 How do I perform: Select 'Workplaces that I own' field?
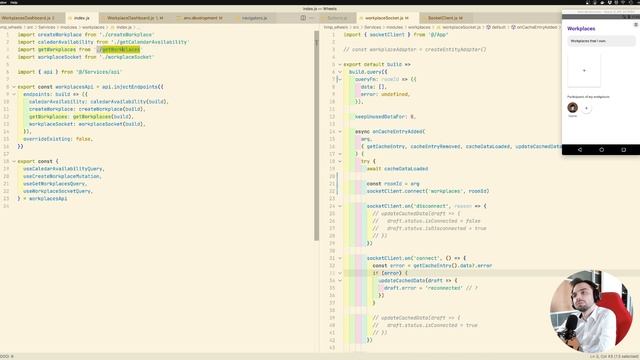pos(601,41)
